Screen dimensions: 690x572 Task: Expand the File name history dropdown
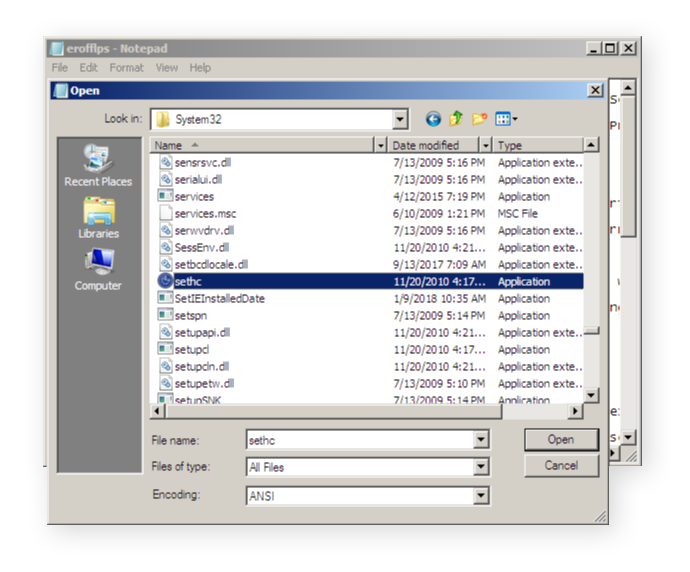(481, 440)
